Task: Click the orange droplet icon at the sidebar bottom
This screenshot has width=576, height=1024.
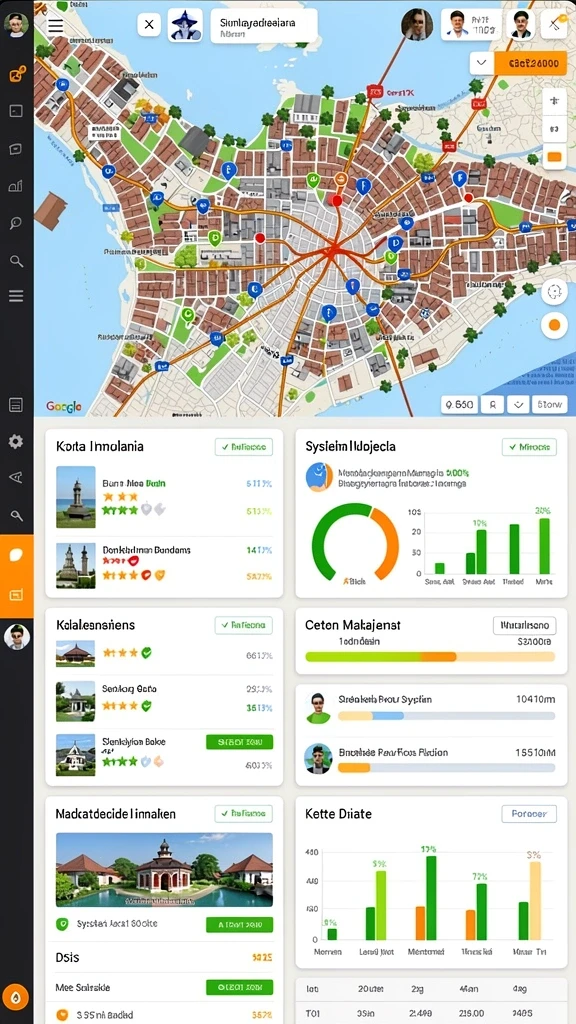Action: [16, 997]
